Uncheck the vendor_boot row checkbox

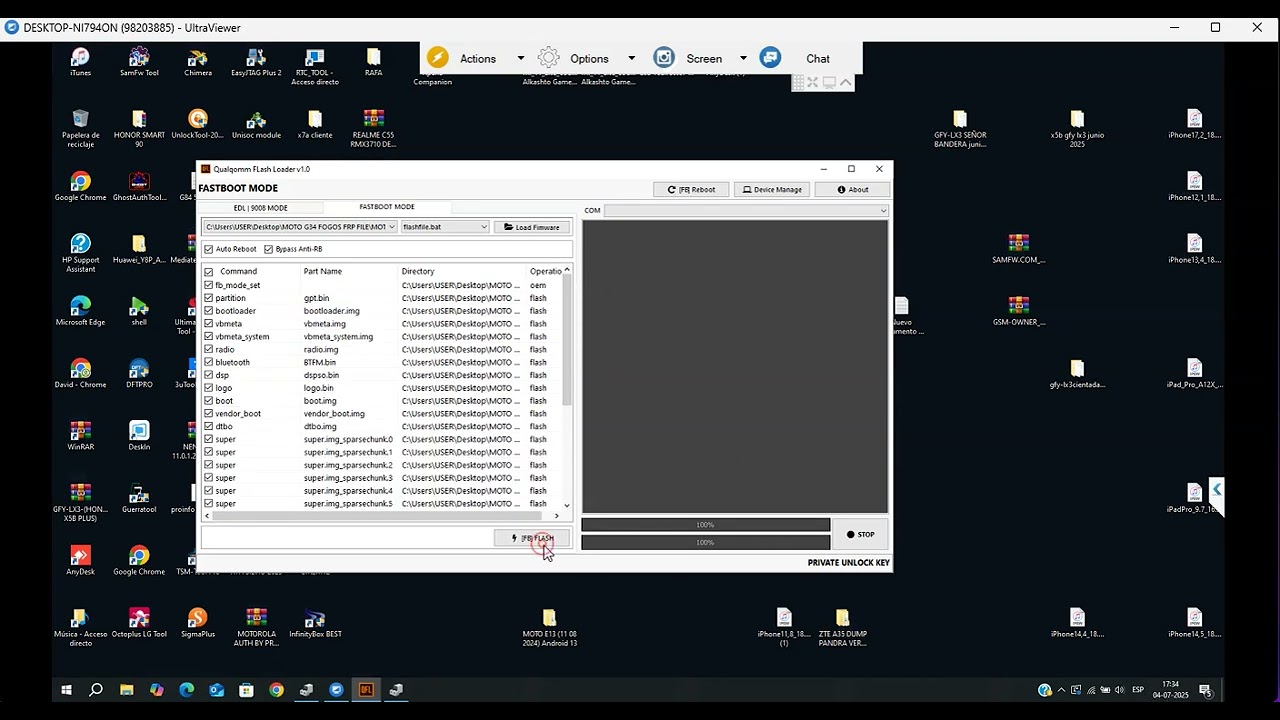(x=209, y=414)
